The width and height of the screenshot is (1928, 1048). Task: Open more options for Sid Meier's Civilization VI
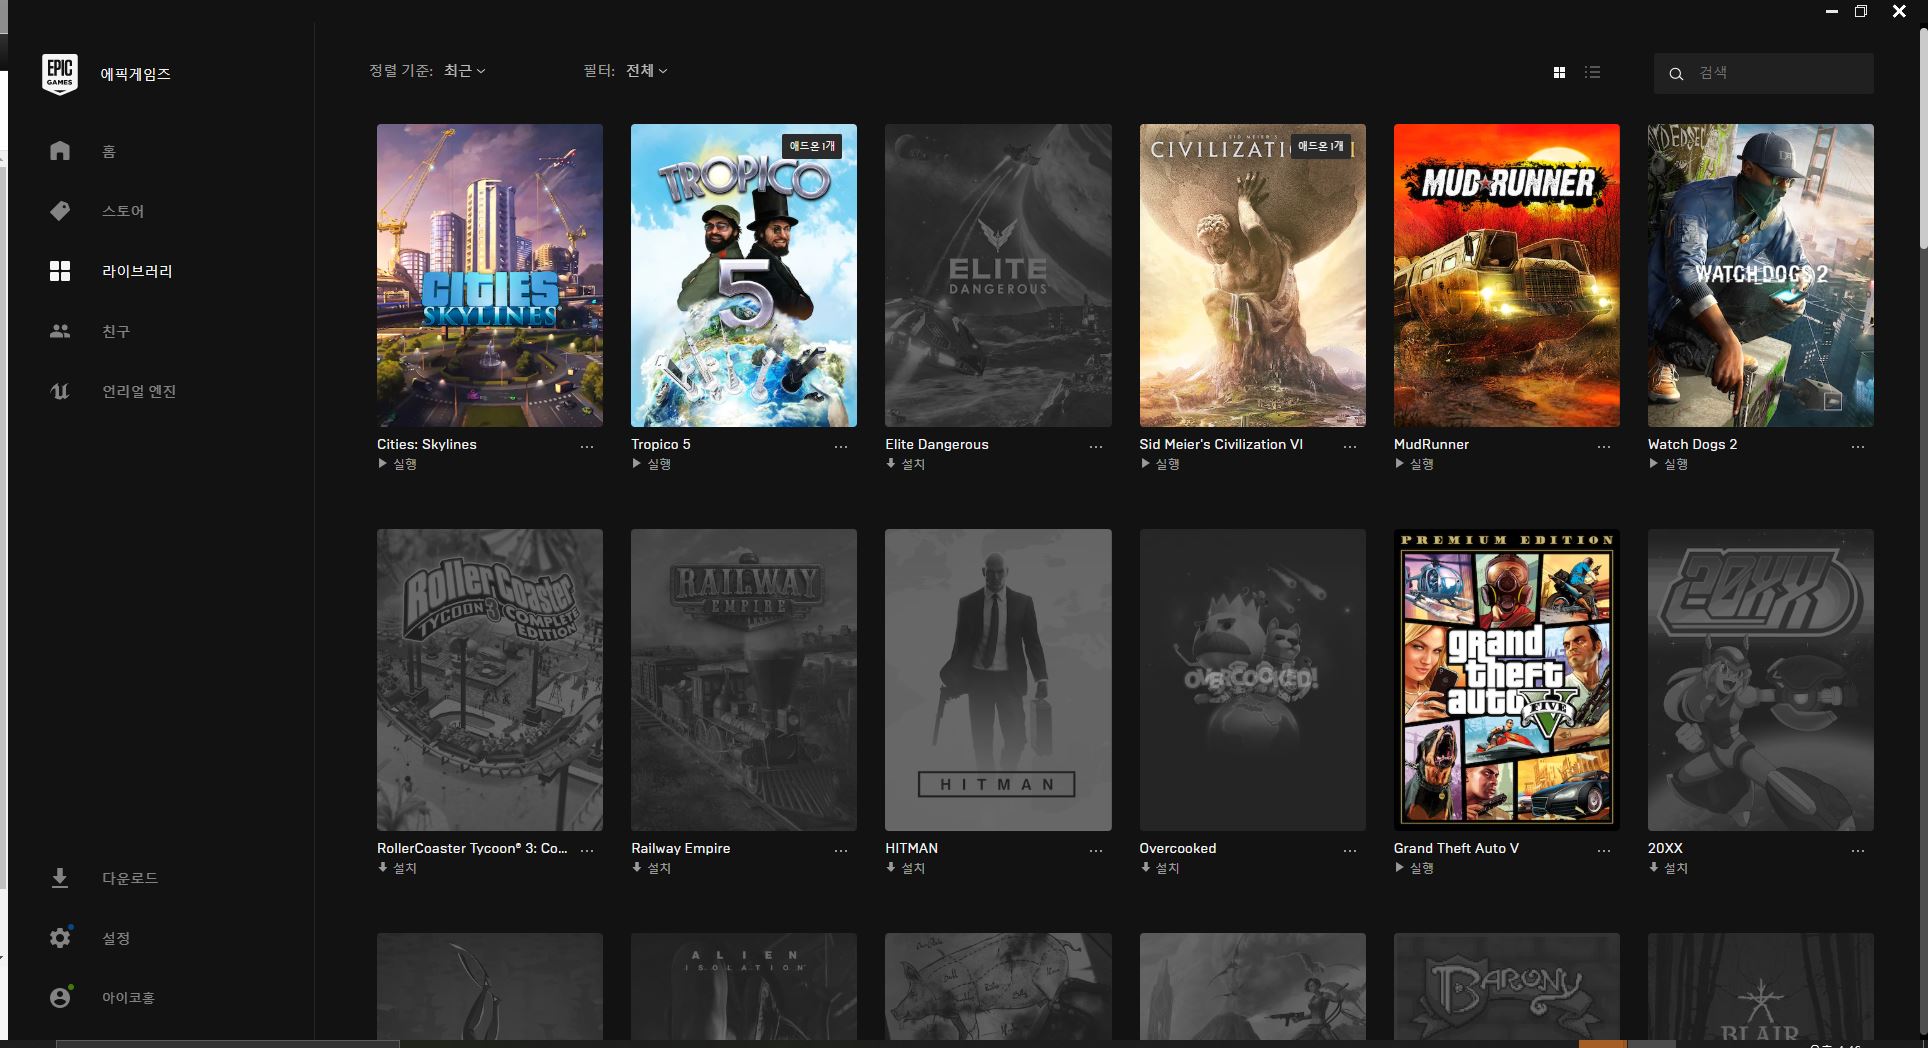pos(1350,447)
